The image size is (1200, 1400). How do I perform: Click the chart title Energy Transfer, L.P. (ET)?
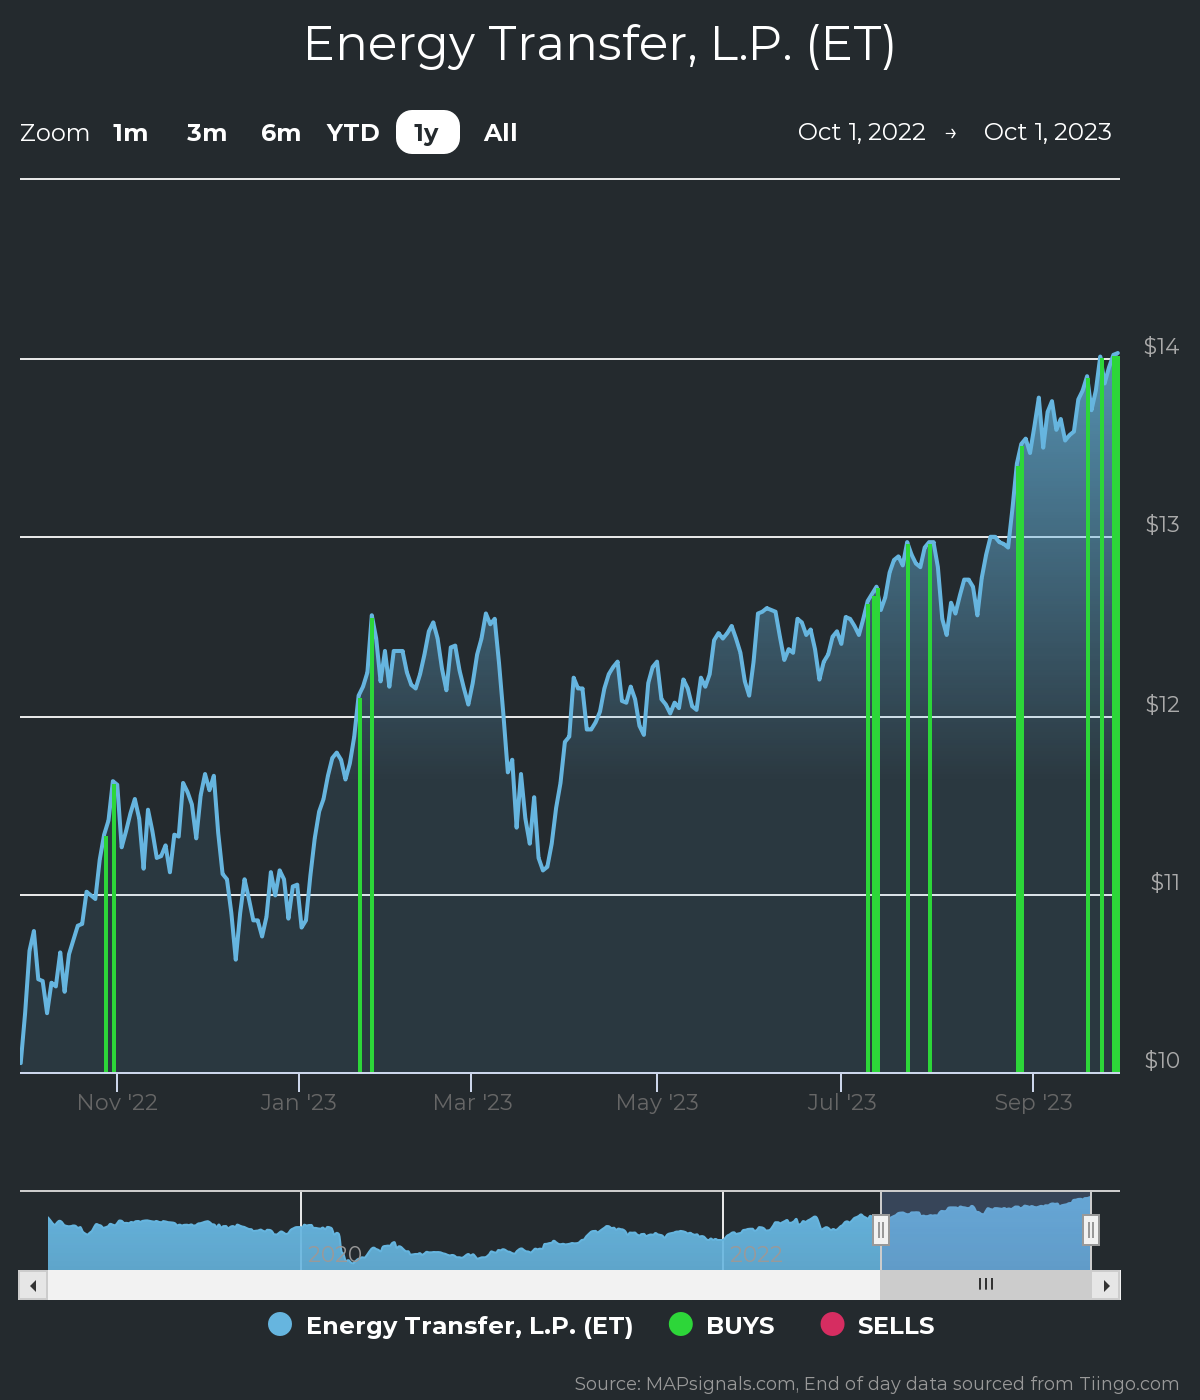point(600,45)
